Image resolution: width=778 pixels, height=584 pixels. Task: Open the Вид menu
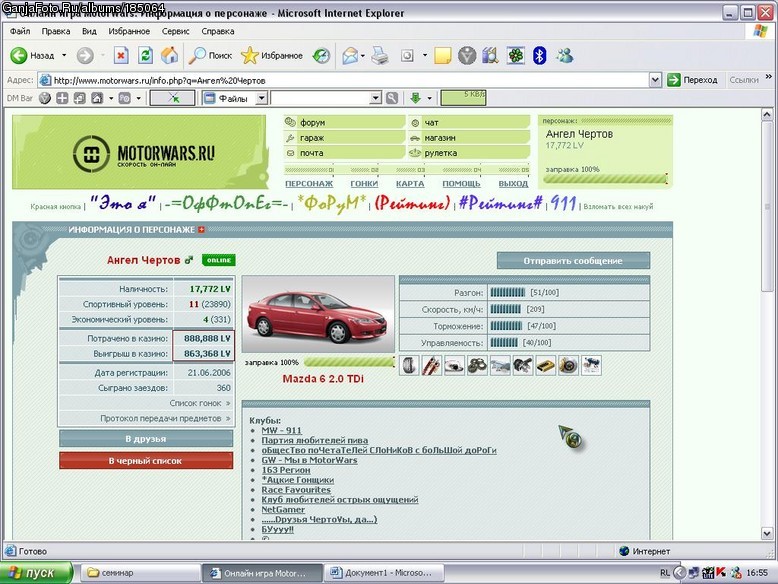[89, 31]
